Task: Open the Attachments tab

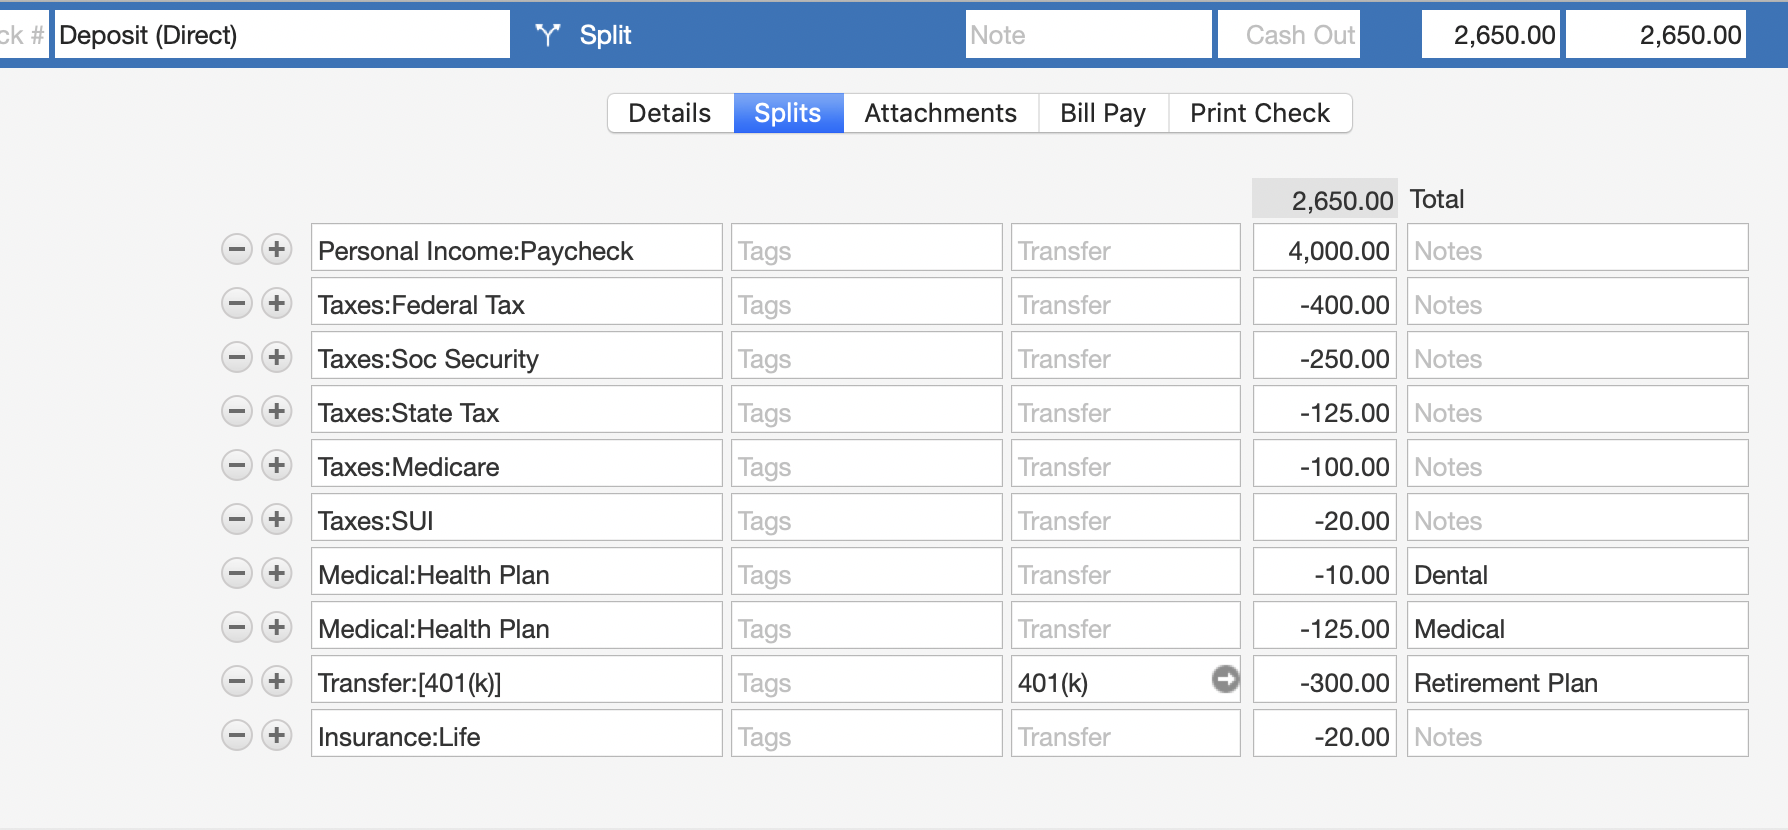Action: (x=941, y=113)
